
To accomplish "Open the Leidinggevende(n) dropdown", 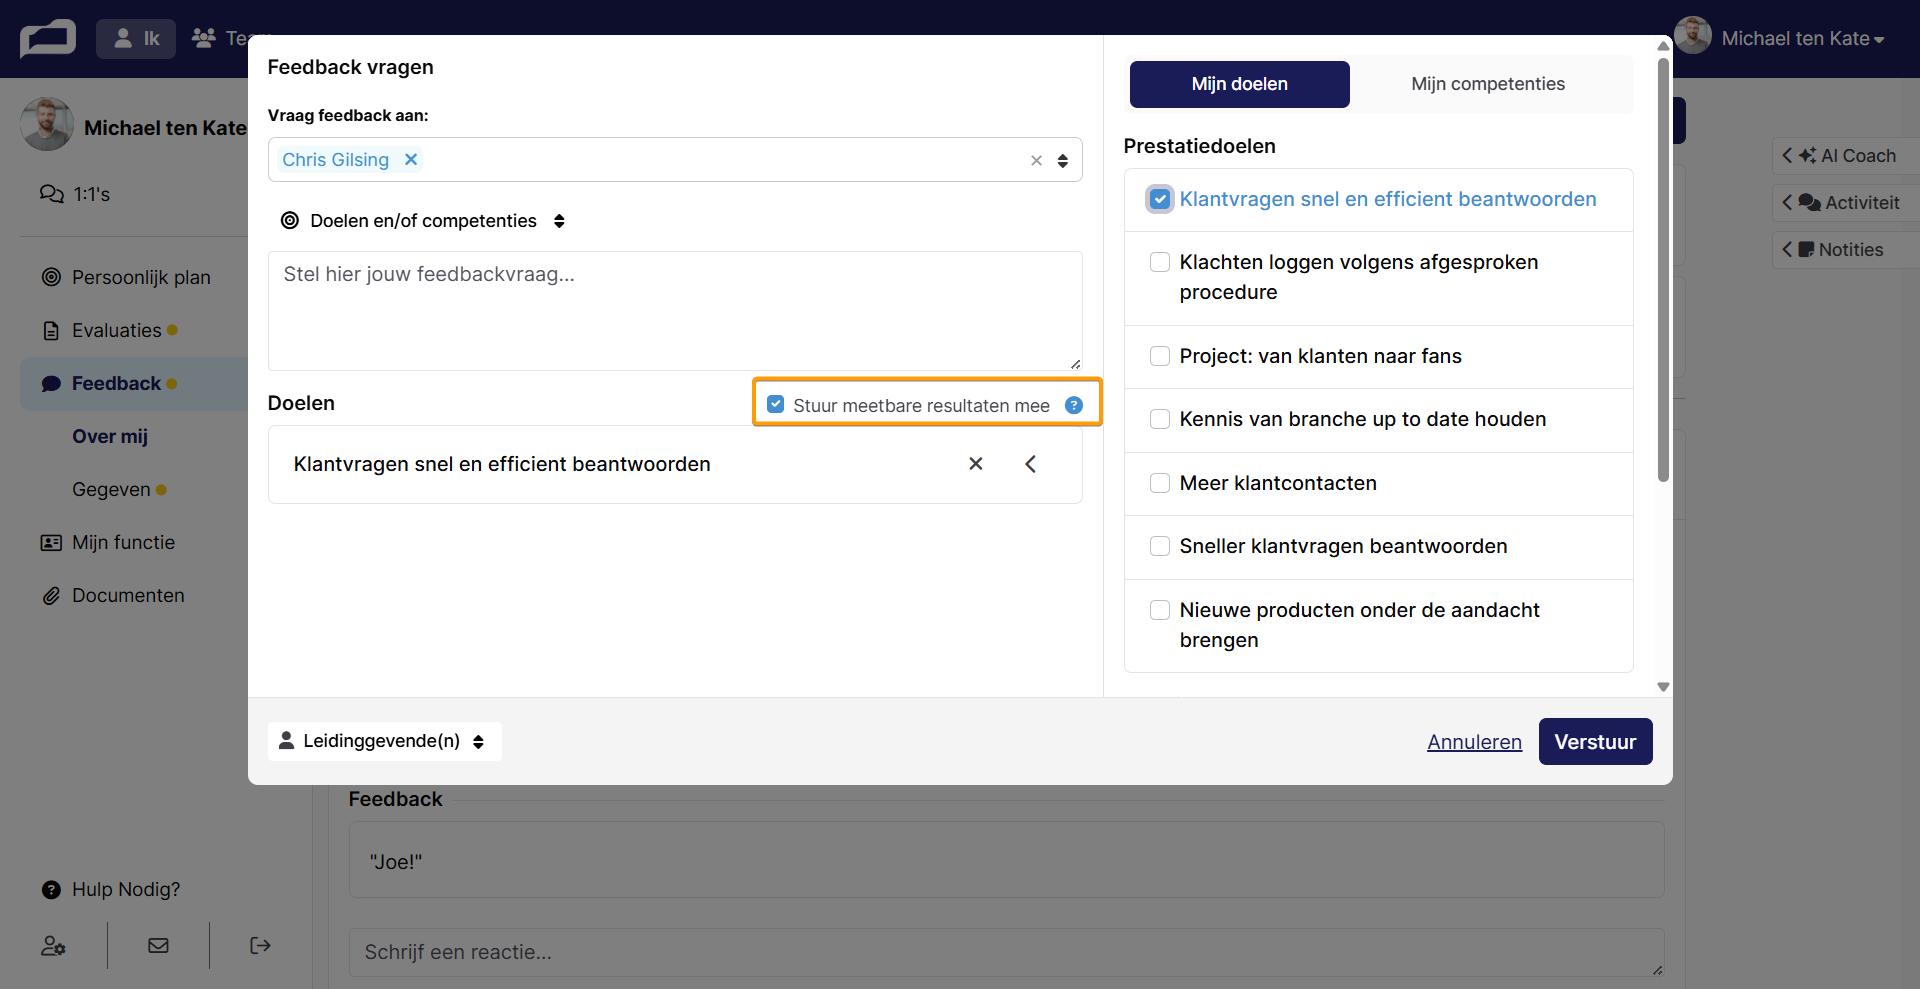I will click(384, 741).
